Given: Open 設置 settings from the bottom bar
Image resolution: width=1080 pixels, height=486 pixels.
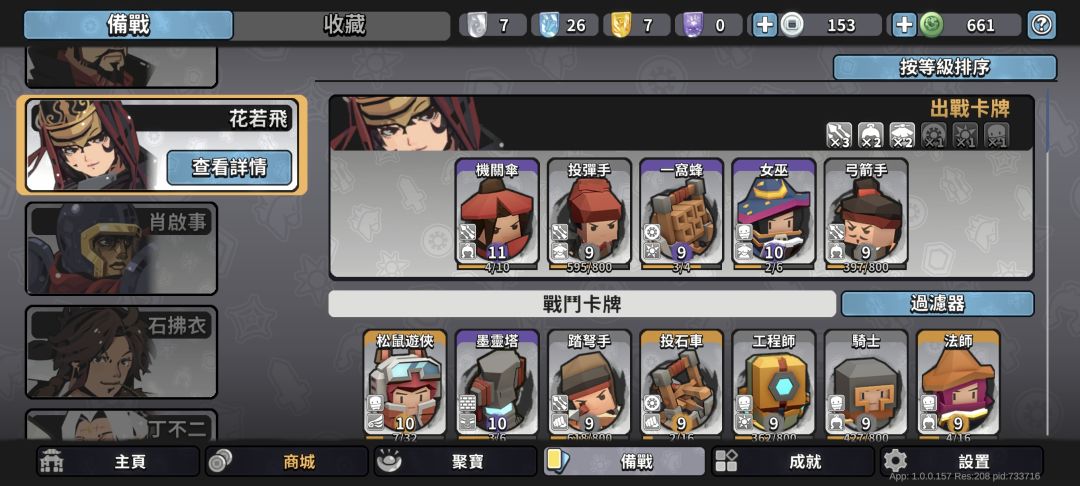Looking at the screenshot, I should (962, 461).
